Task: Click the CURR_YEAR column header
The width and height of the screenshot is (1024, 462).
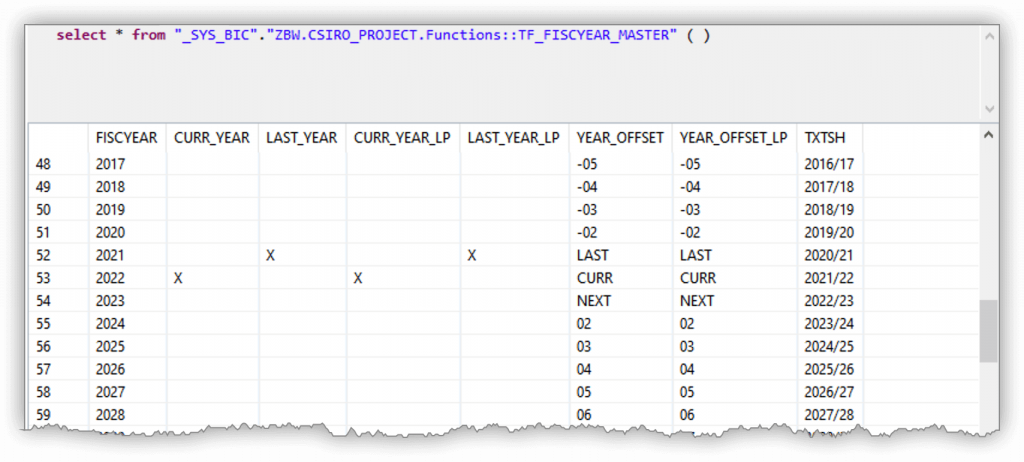Action: click(212, 138)
